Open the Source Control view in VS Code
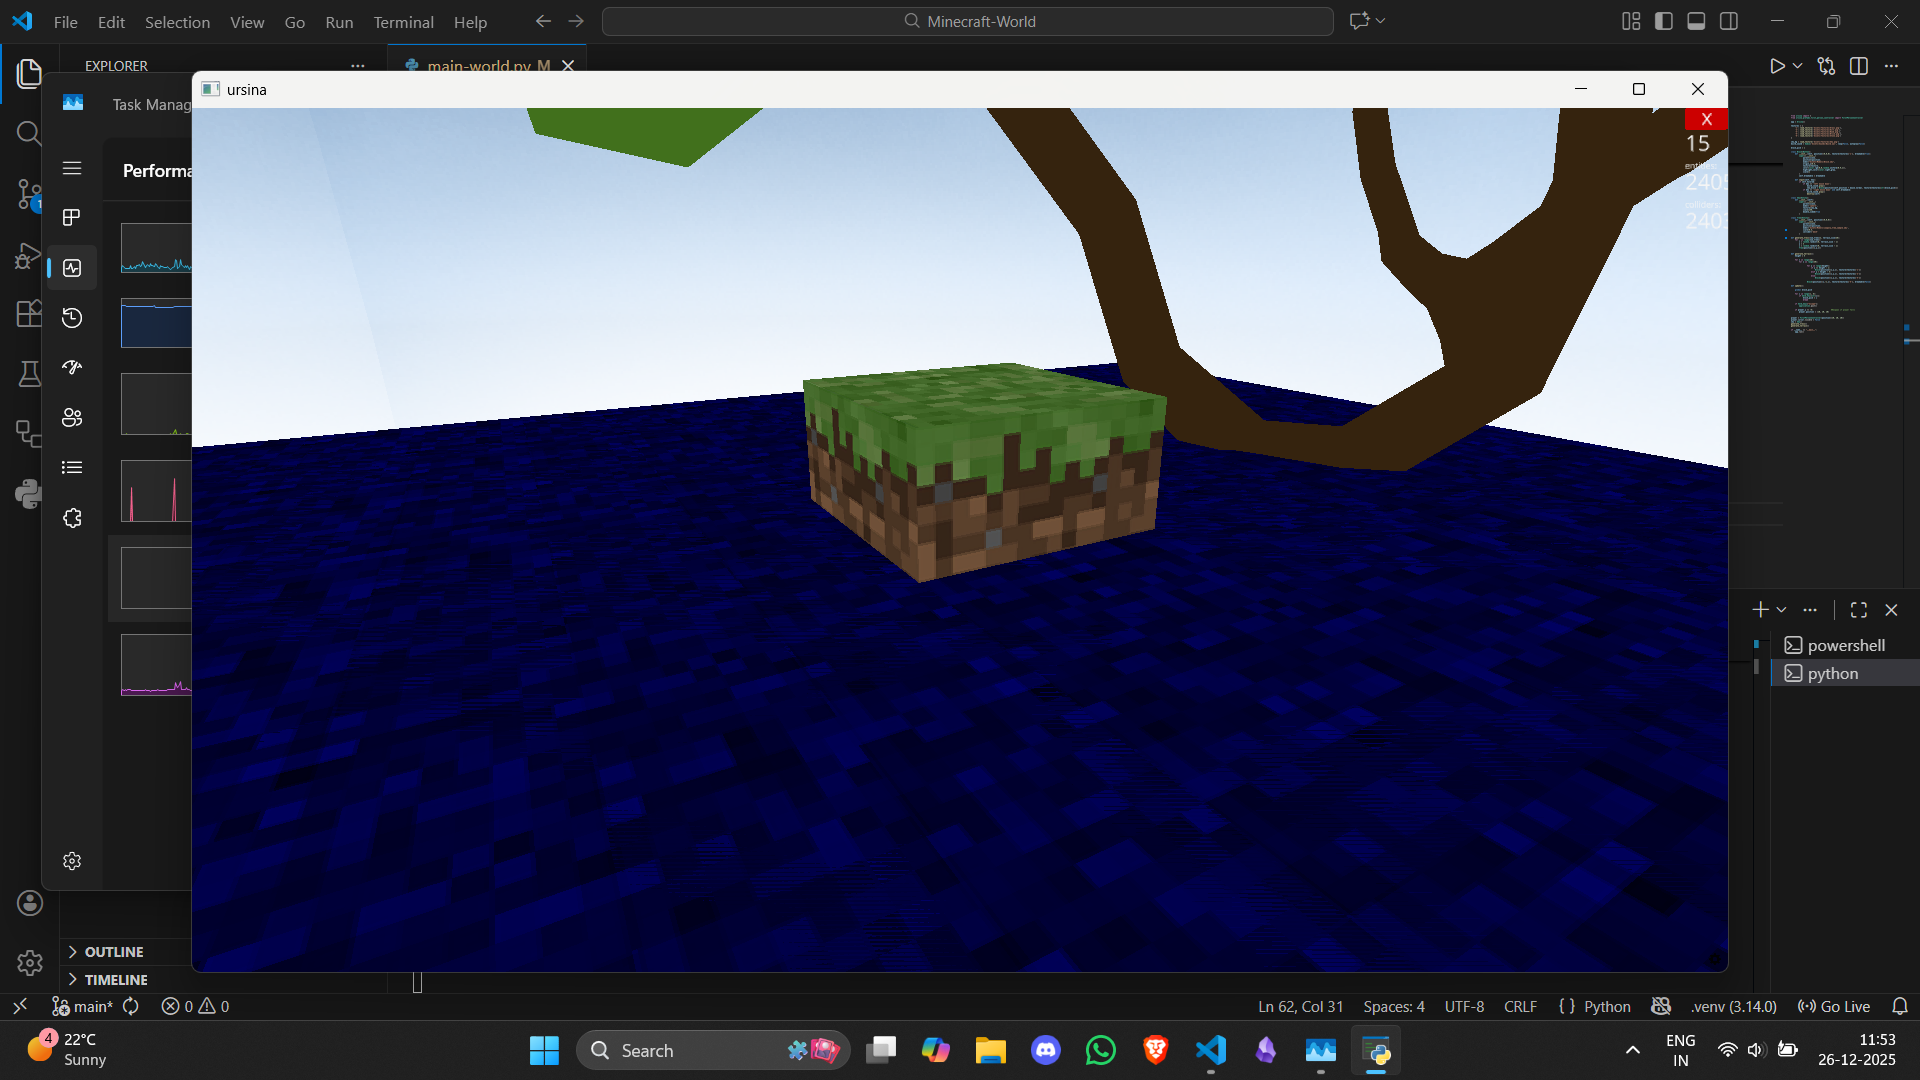 pyautogui.click(x=28, y=195)
